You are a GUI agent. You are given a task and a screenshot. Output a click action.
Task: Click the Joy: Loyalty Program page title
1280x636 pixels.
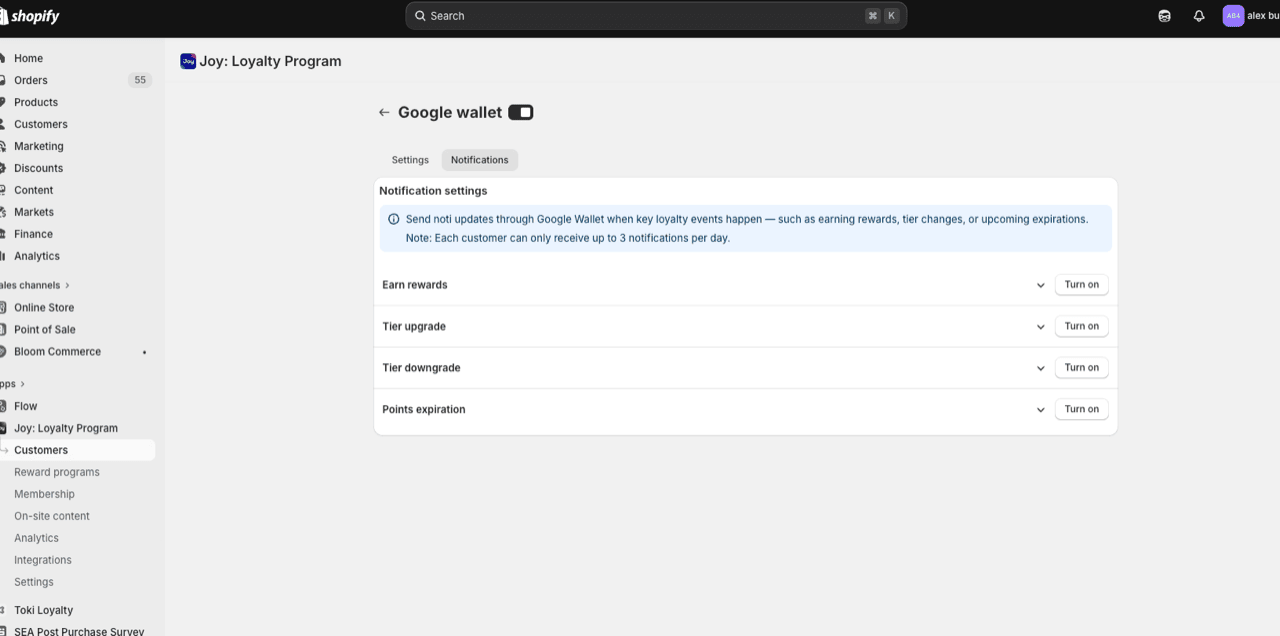(x=270, y=61)
